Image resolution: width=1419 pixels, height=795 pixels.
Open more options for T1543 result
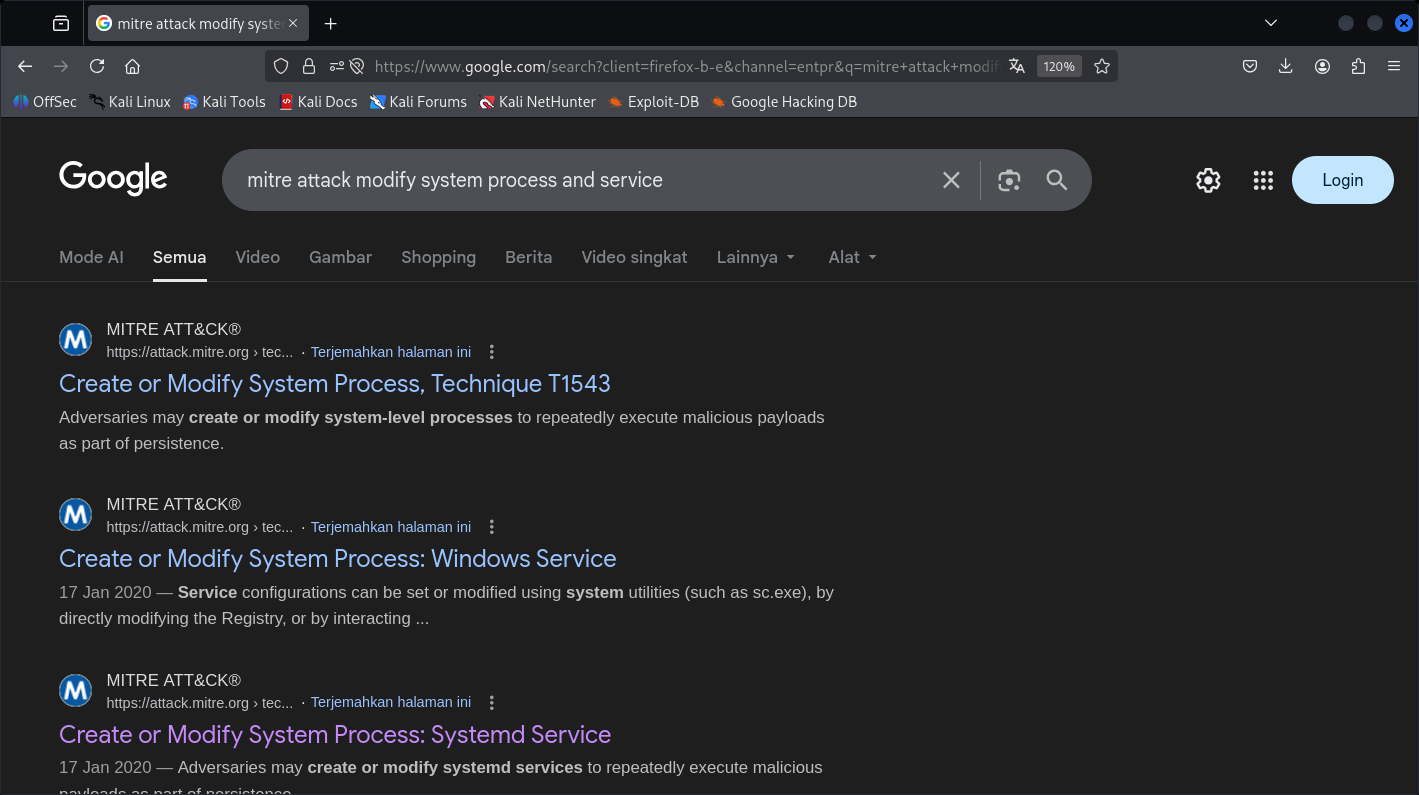coord(491,352)
